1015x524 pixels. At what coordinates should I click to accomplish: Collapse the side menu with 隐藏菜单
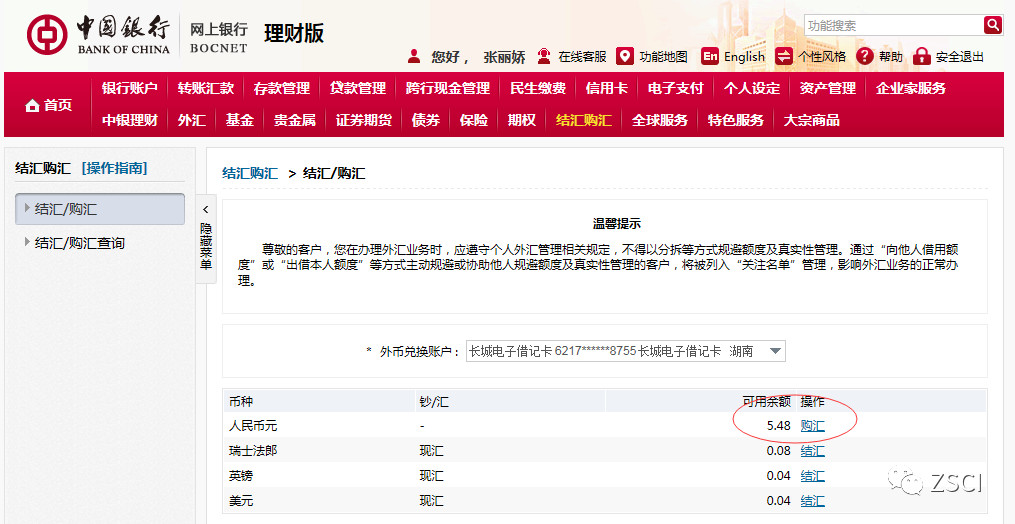click(x=206, y=238)
